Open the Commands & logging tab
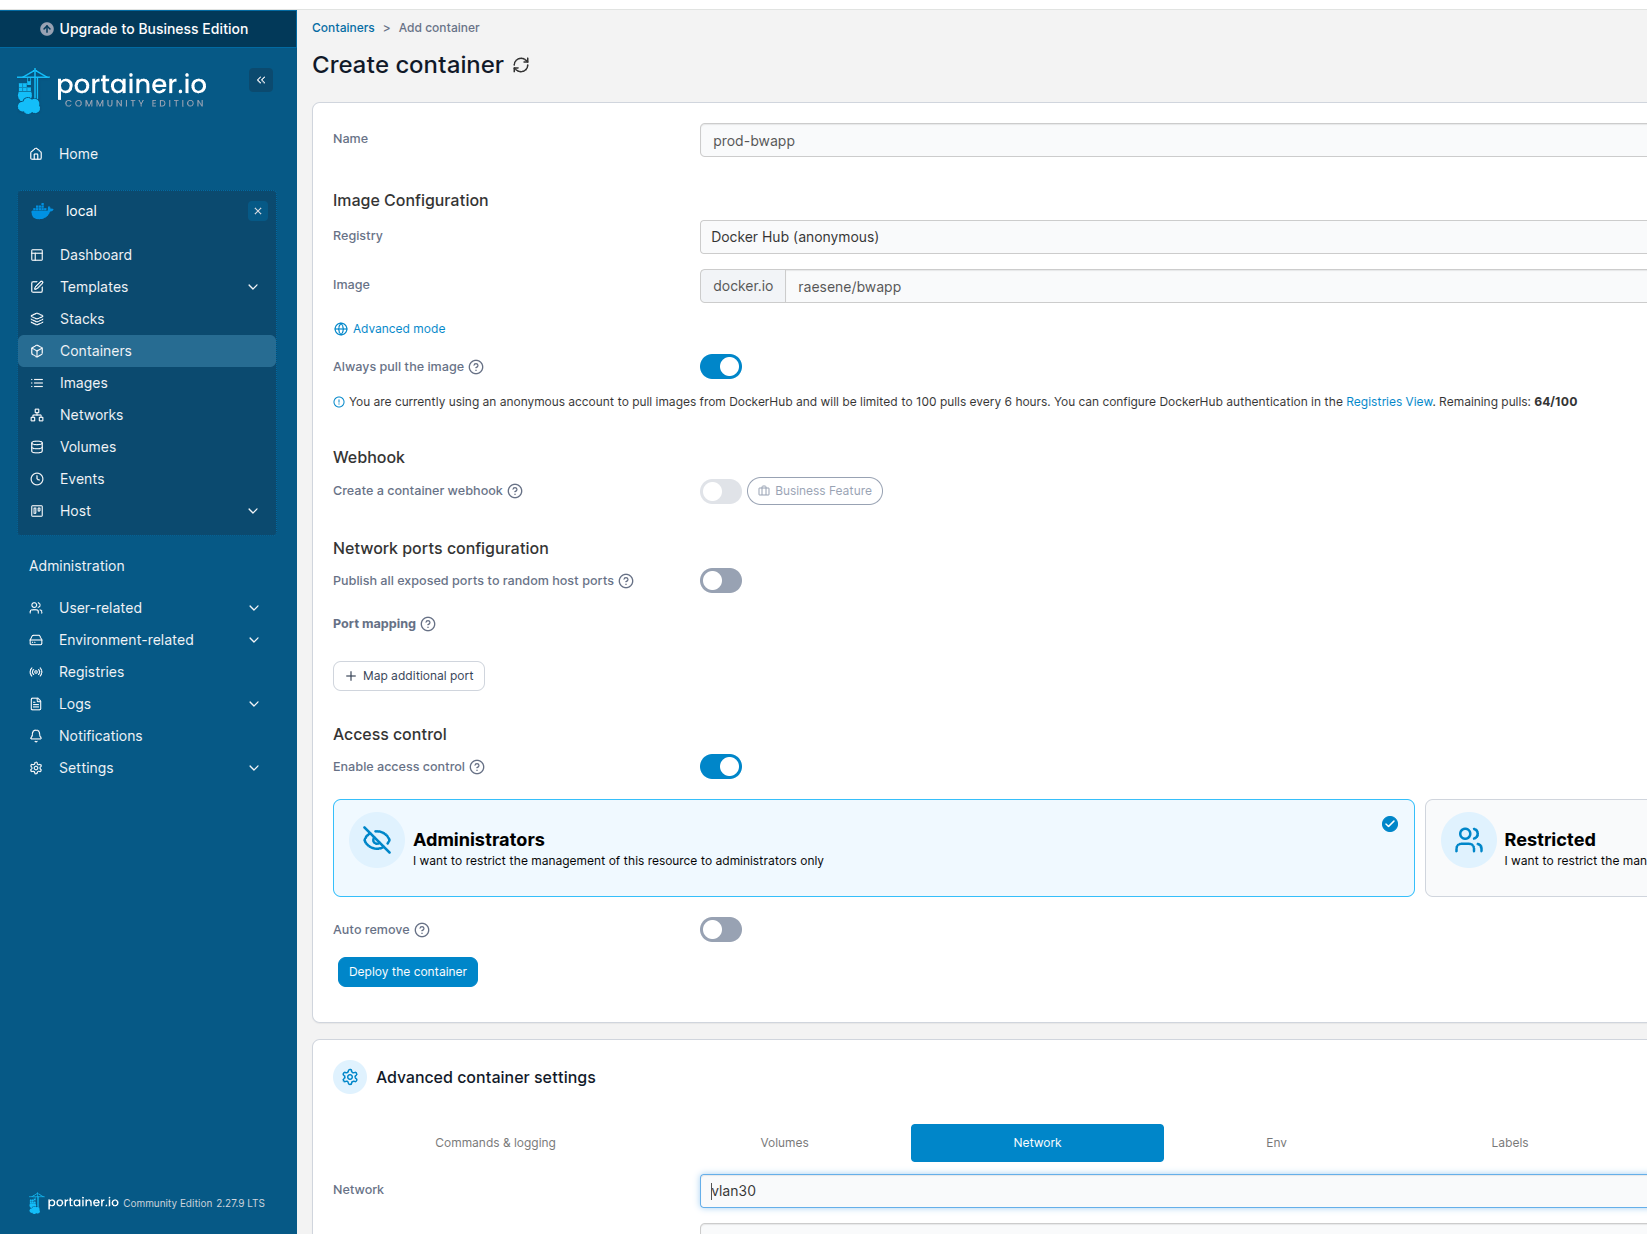 coord(495,1142)
